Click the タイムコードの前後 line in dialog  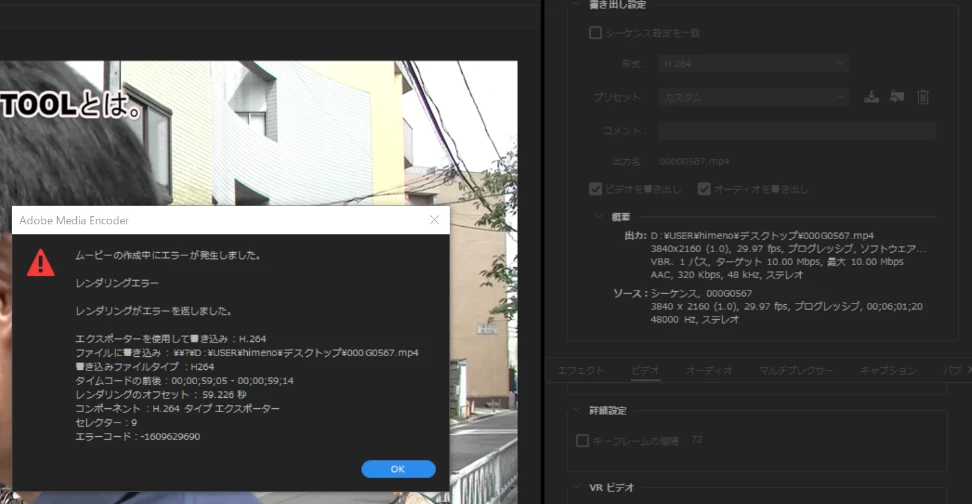click(185, 381)
